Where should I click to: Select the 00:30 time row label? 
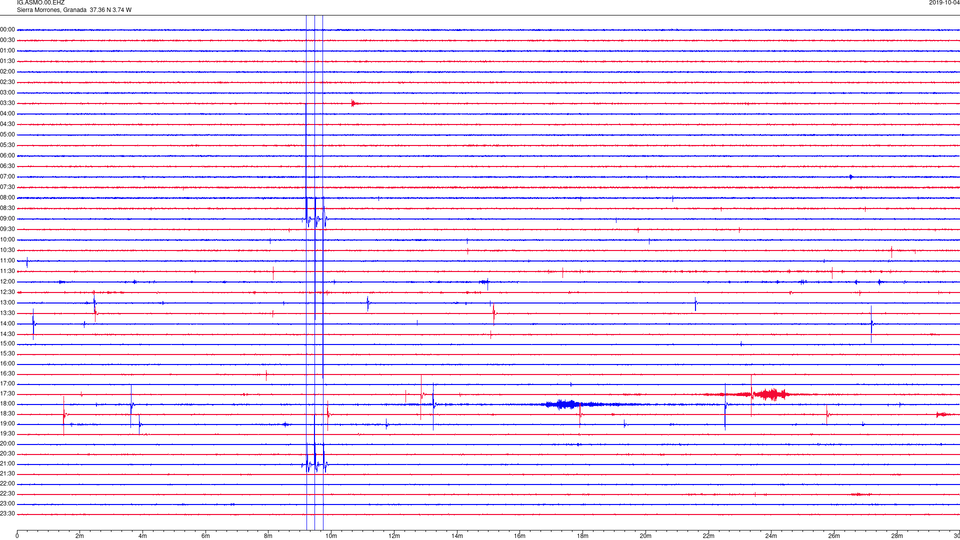tap(7, 40)
